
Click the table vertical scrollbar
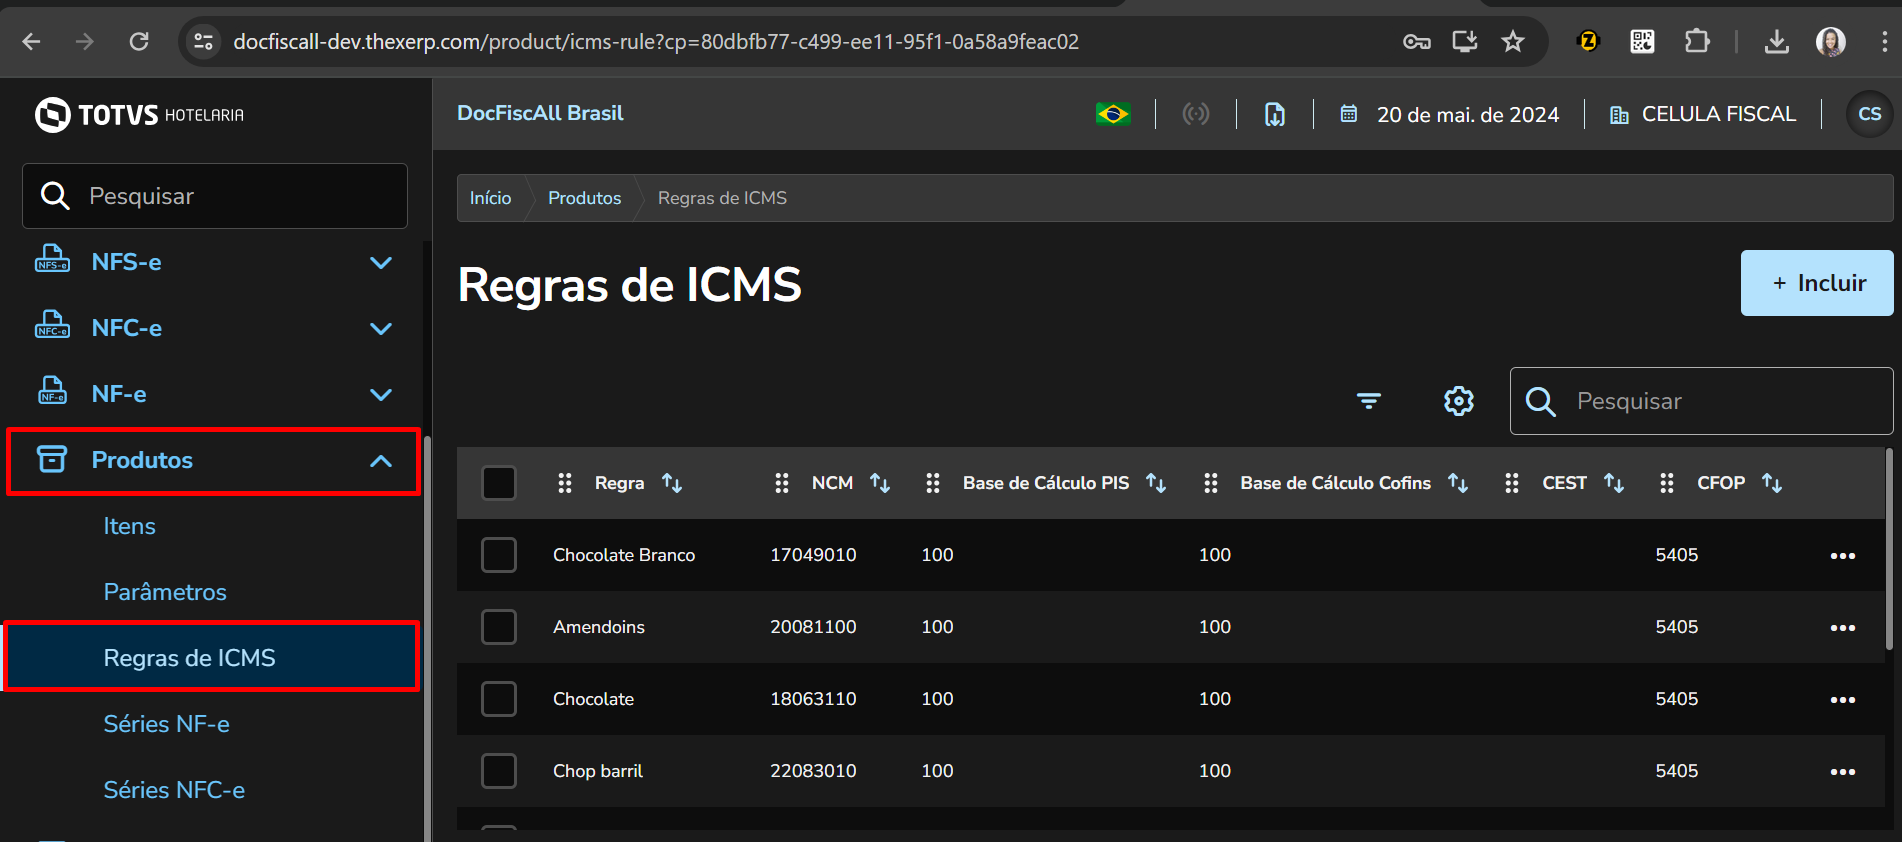(1889, 550)
